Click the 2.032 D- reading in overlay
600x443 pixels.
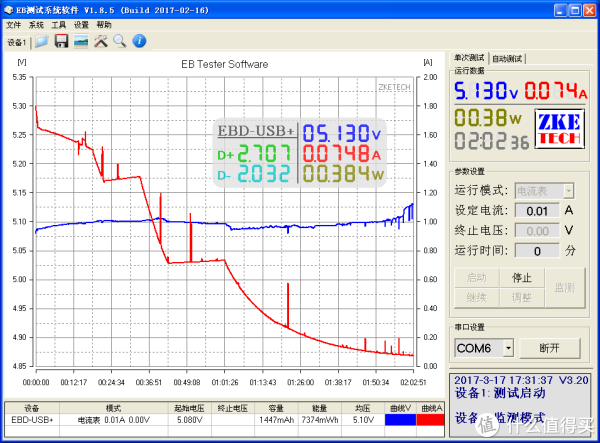click(264, 174)
